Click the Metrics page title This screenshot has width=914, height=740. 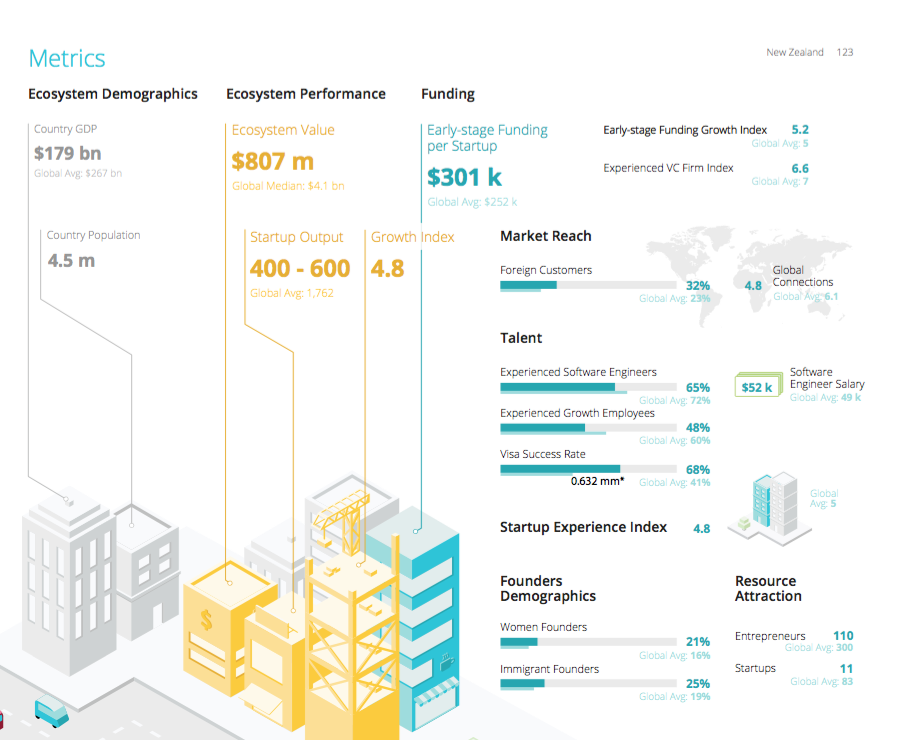tap(67, 58)
